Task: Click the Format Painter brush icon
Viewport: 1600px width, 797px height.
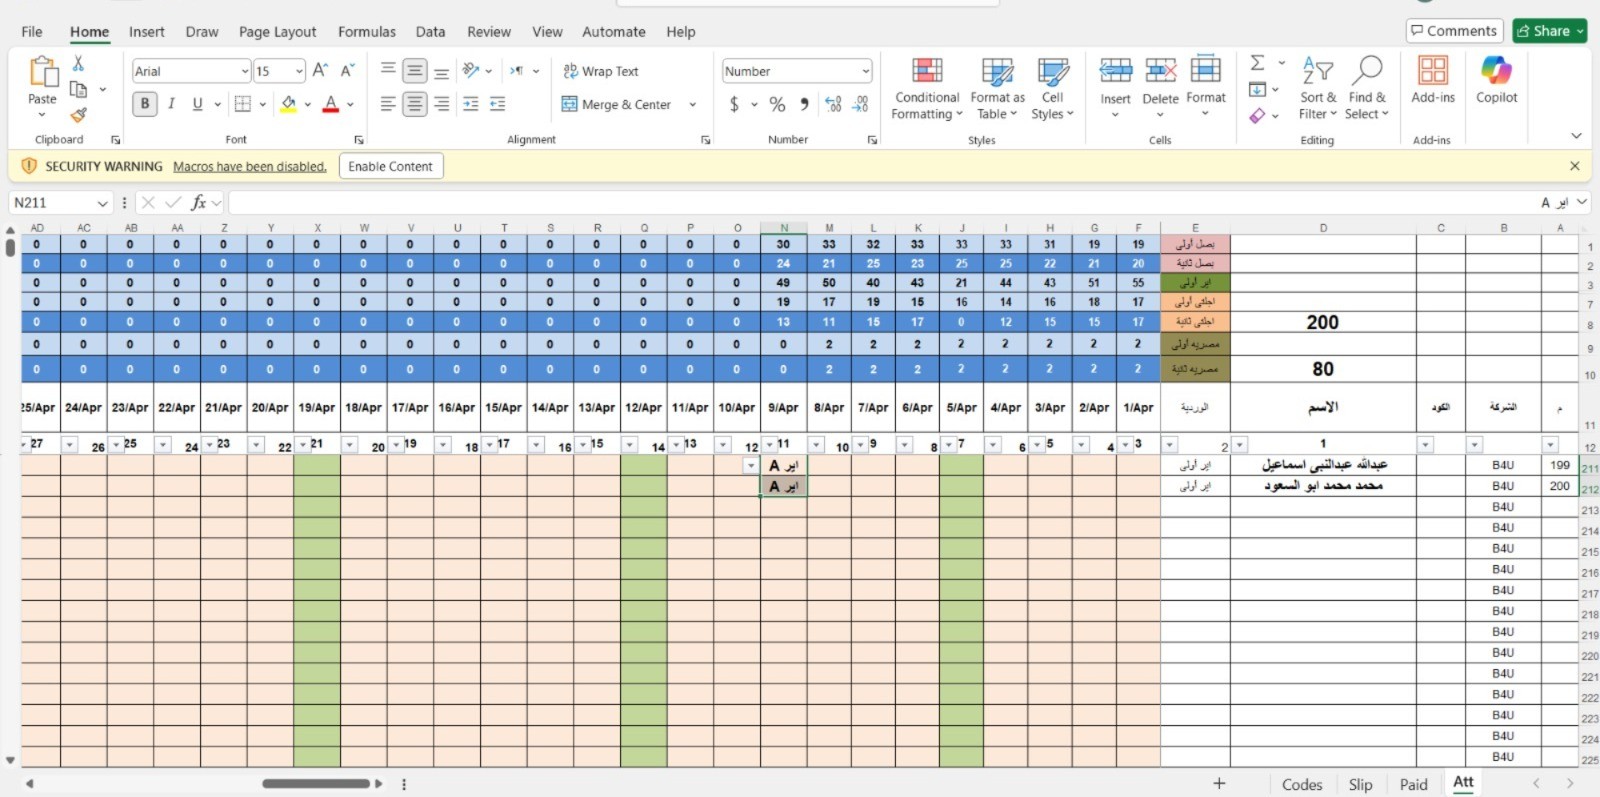Action: click(78, 115)
